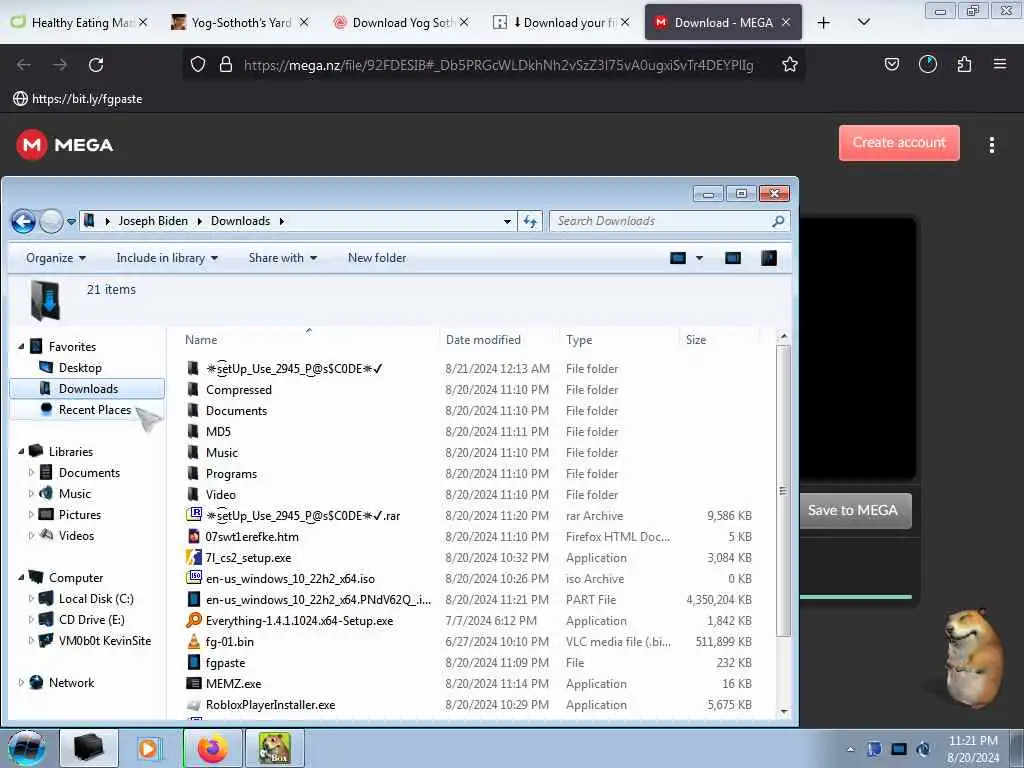Click the site security lock icon
Viewport: 1024px width, 768px height.
pos(226,64)
